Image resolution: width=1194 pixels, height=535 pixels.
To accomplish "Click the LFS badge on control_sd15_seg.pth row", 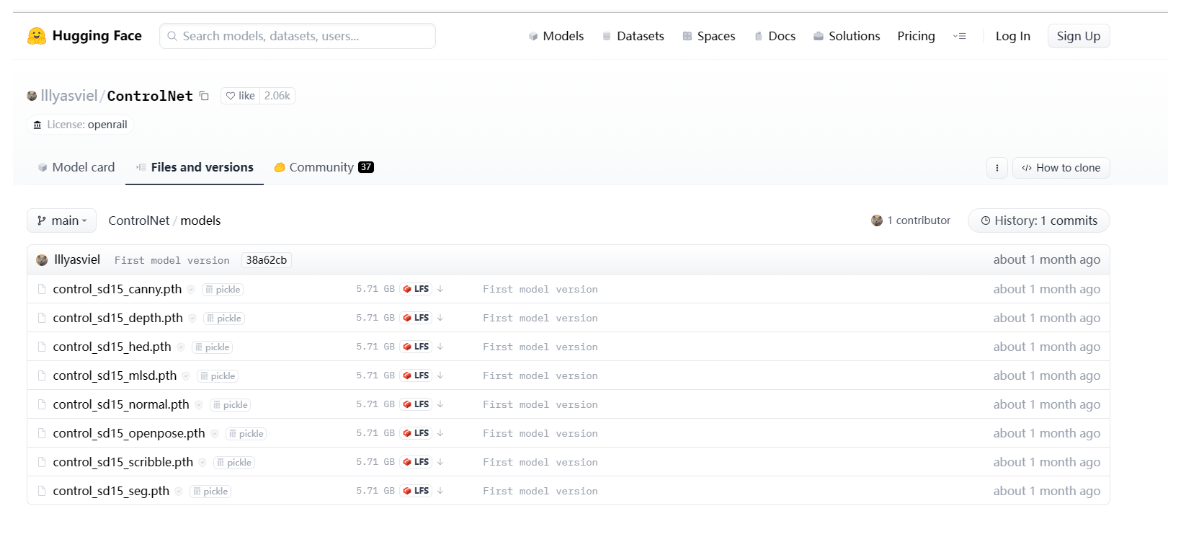I will [415, 491].
